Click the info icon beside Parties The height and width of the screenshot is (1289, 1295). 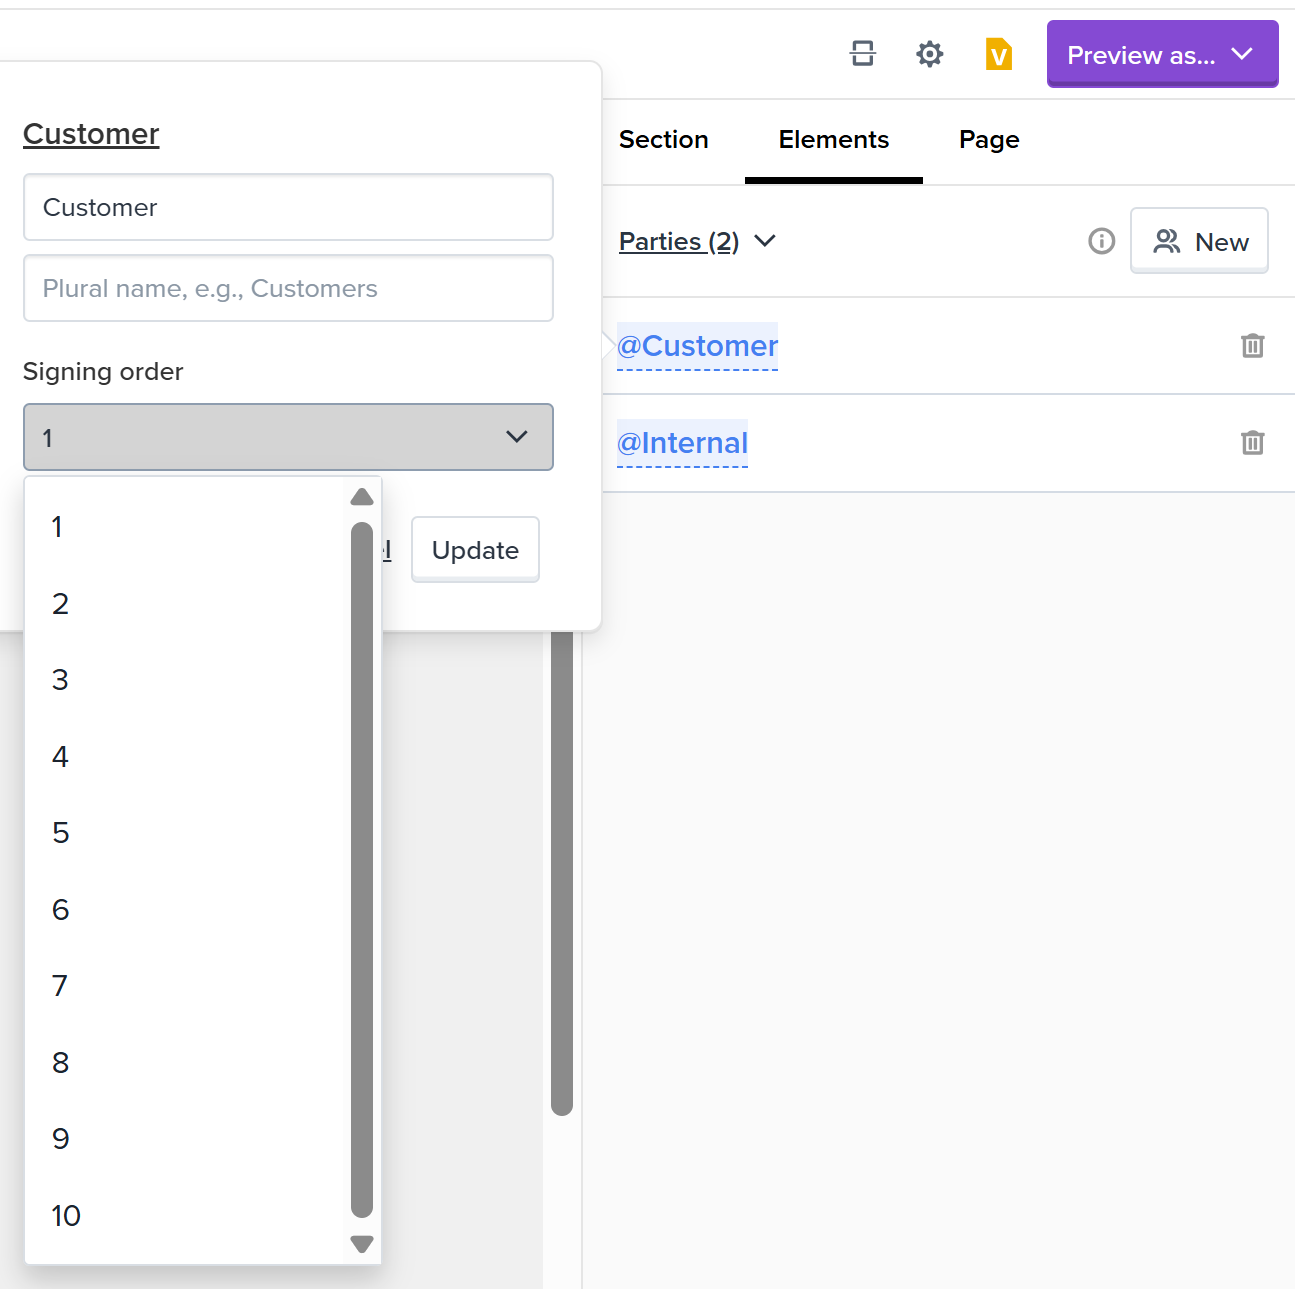tap(1101, 241)
